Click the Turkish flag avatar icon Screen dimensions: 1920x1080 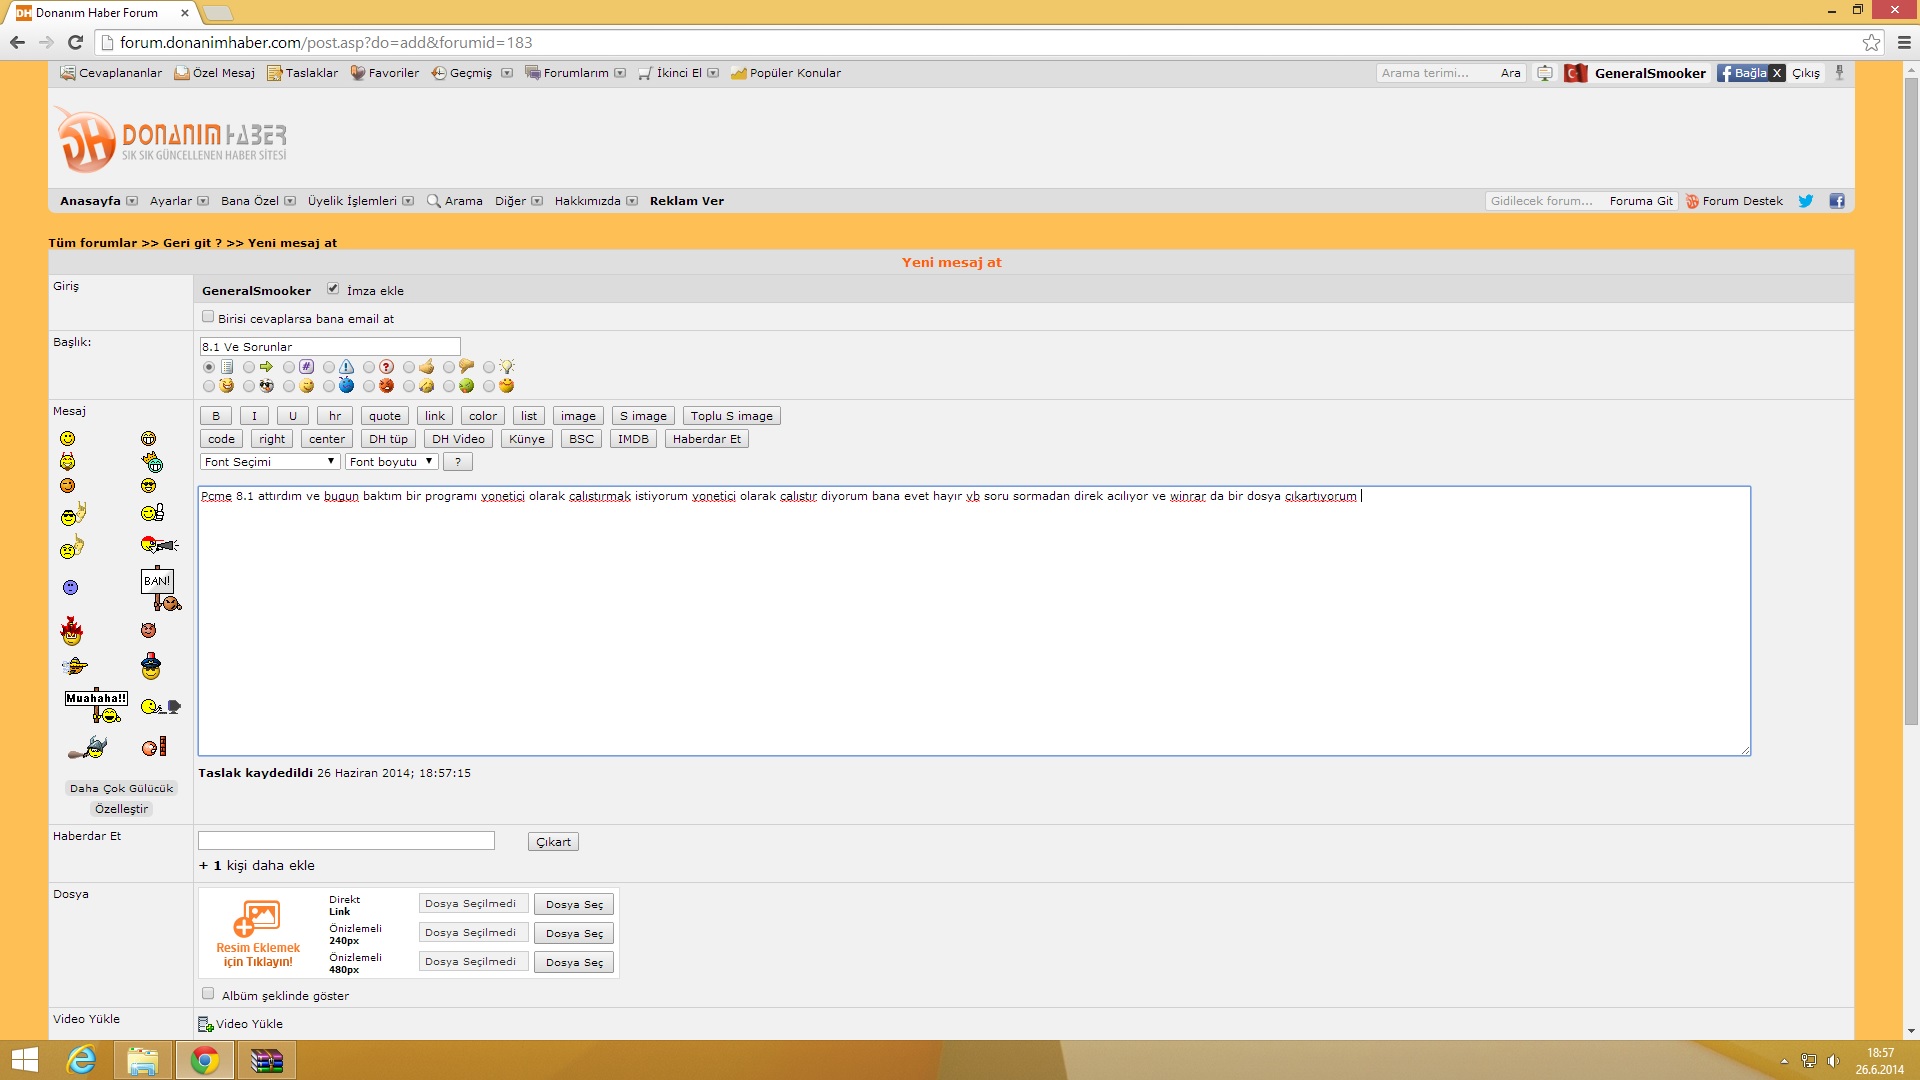[x=1575, y=73]
